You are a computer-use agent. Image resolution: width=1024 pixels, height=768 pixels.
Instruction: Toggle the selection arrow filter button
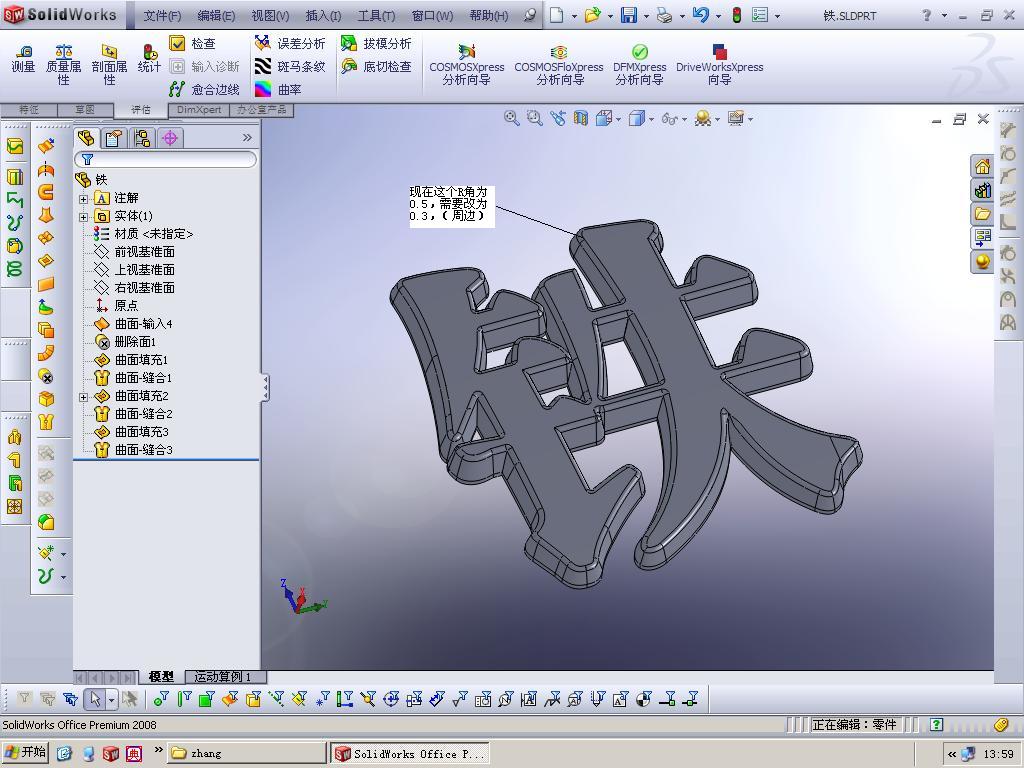(95, 699)
